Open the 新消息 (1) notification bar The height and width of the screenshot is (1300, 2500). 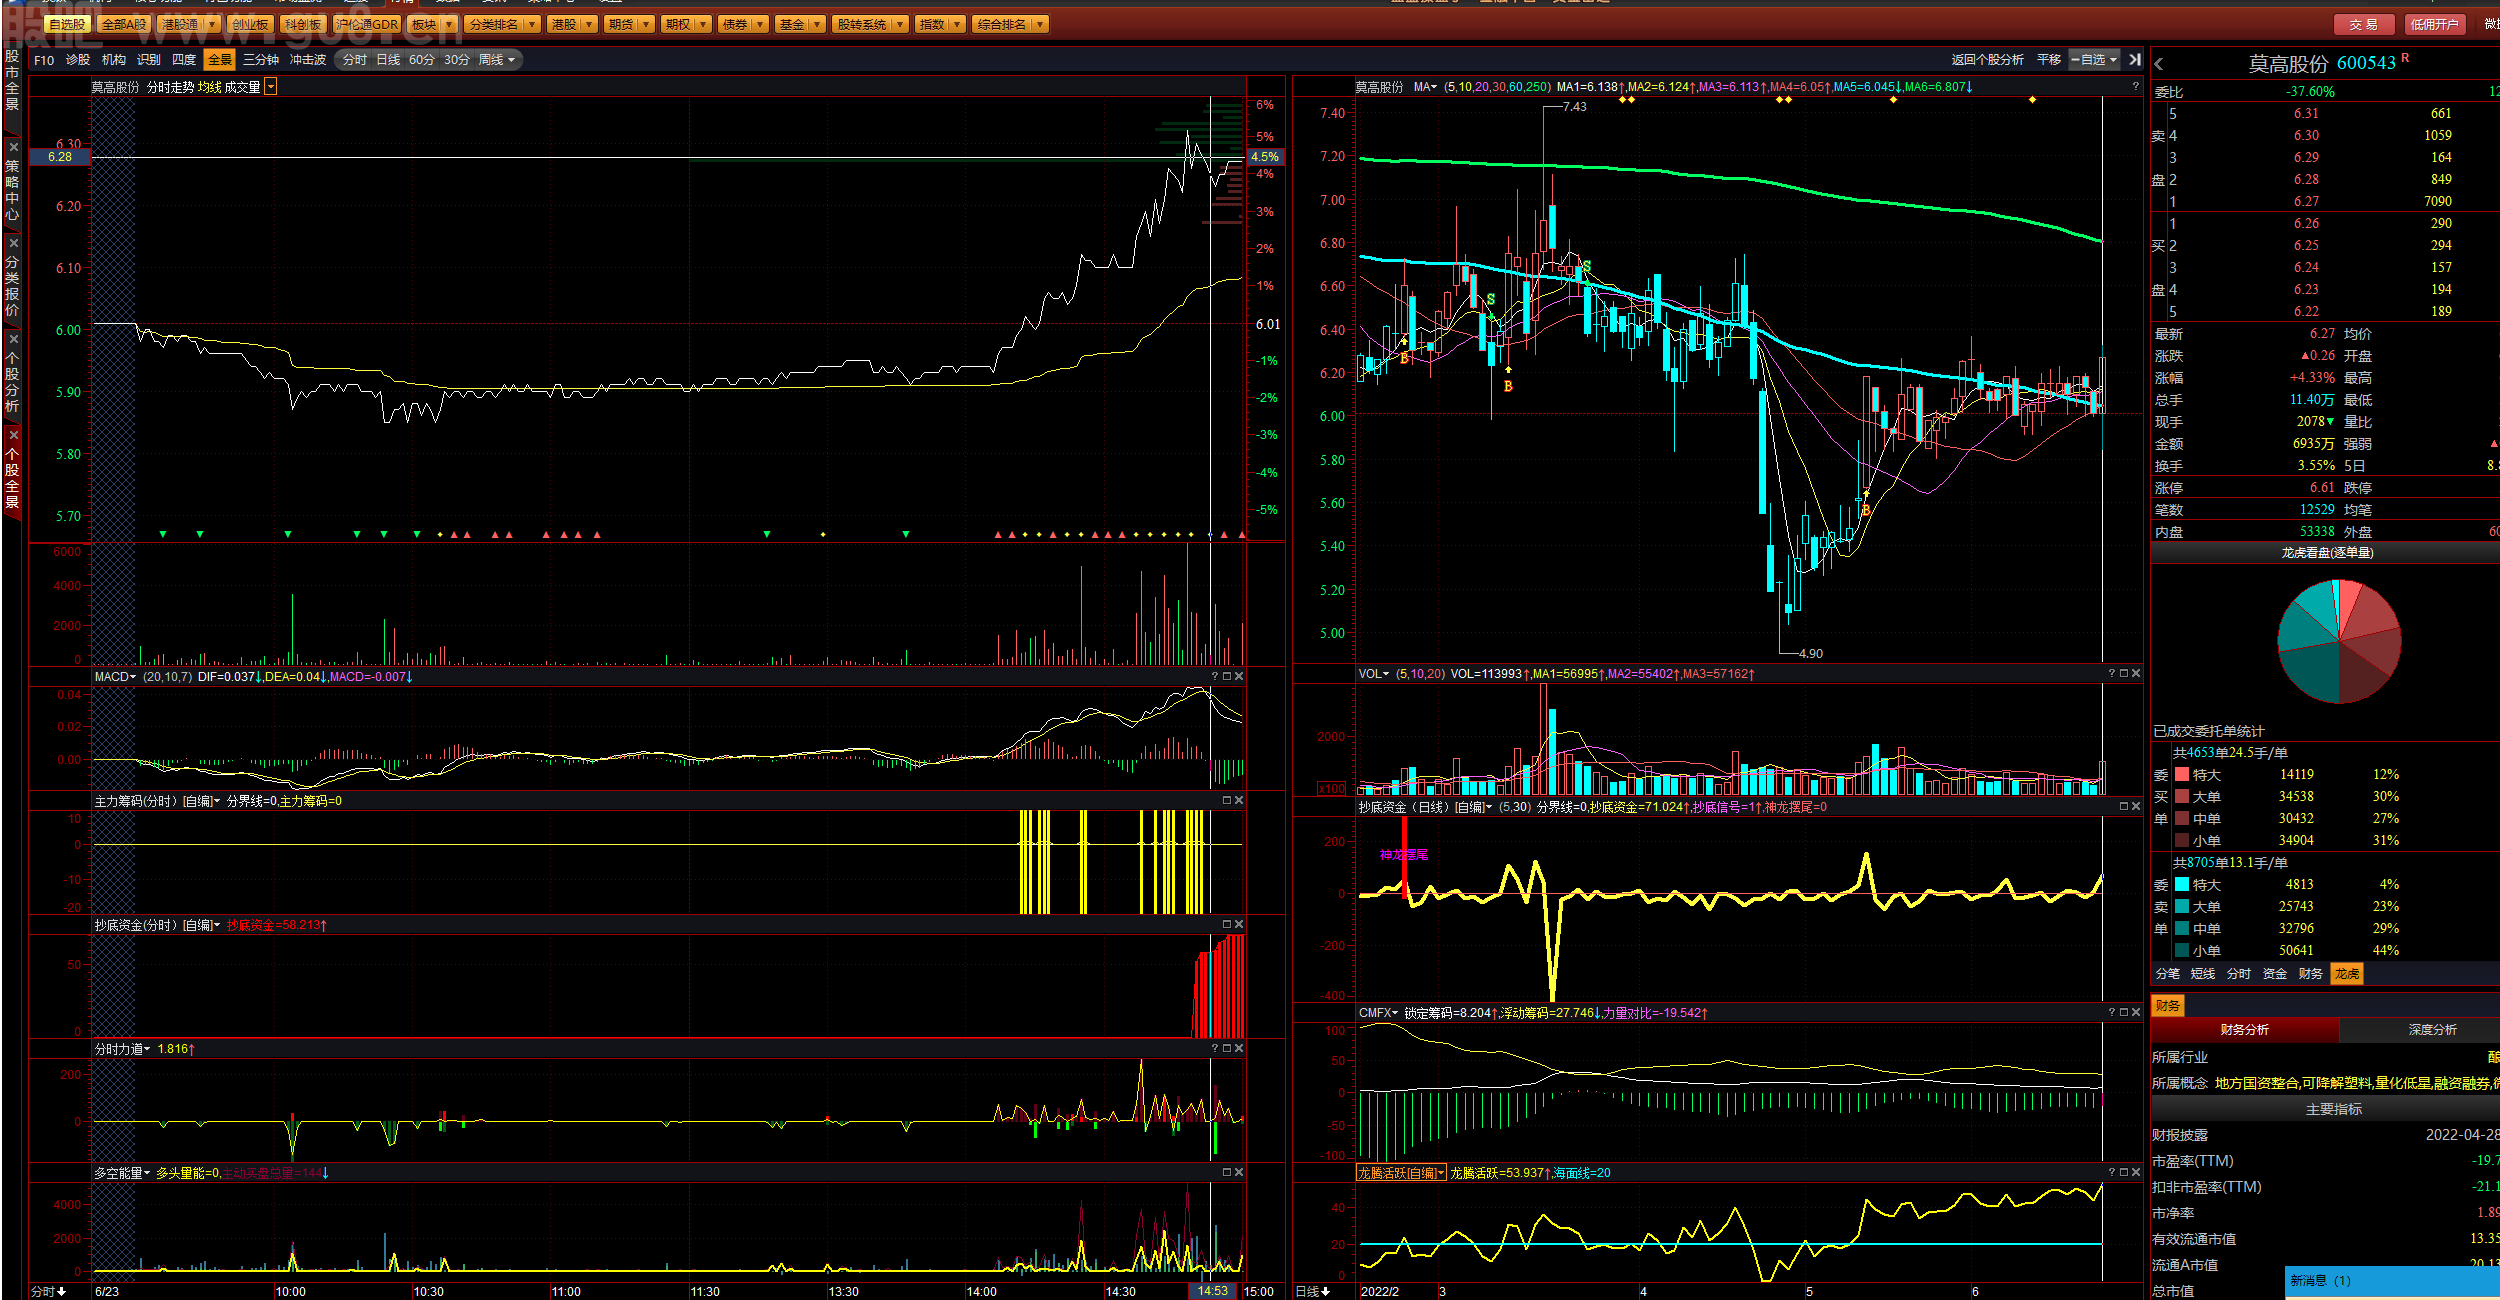(2392, 1281)
